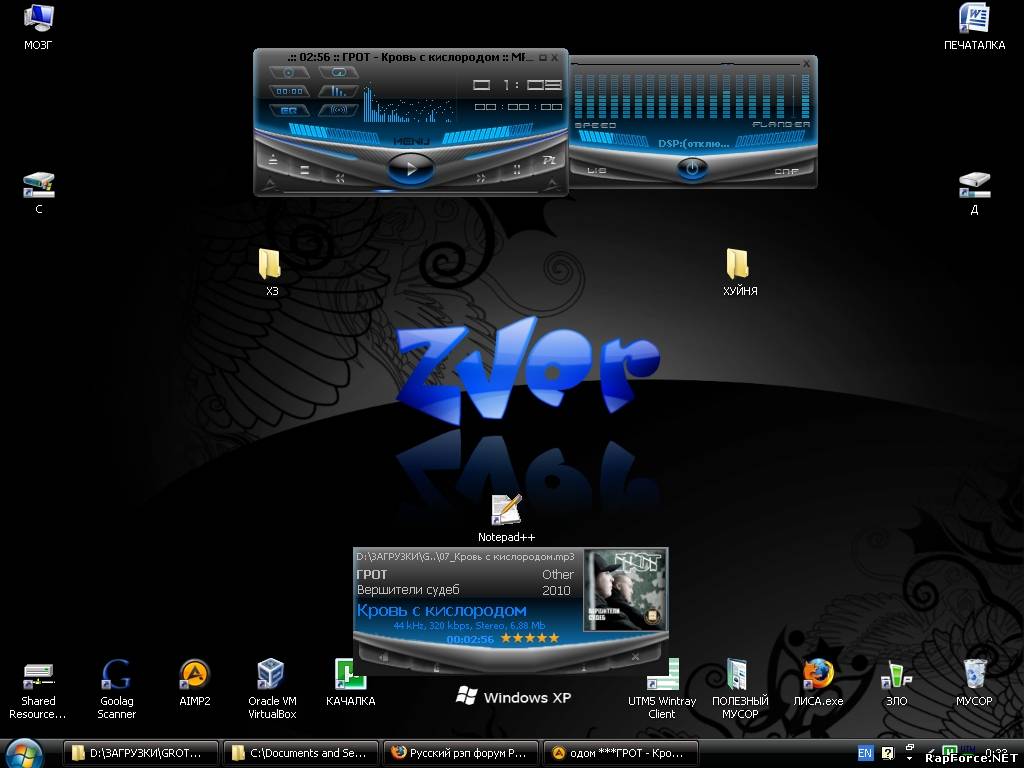
Task: Switch to C:\Documents and Se... taskbar window
Action: point(301,753)
